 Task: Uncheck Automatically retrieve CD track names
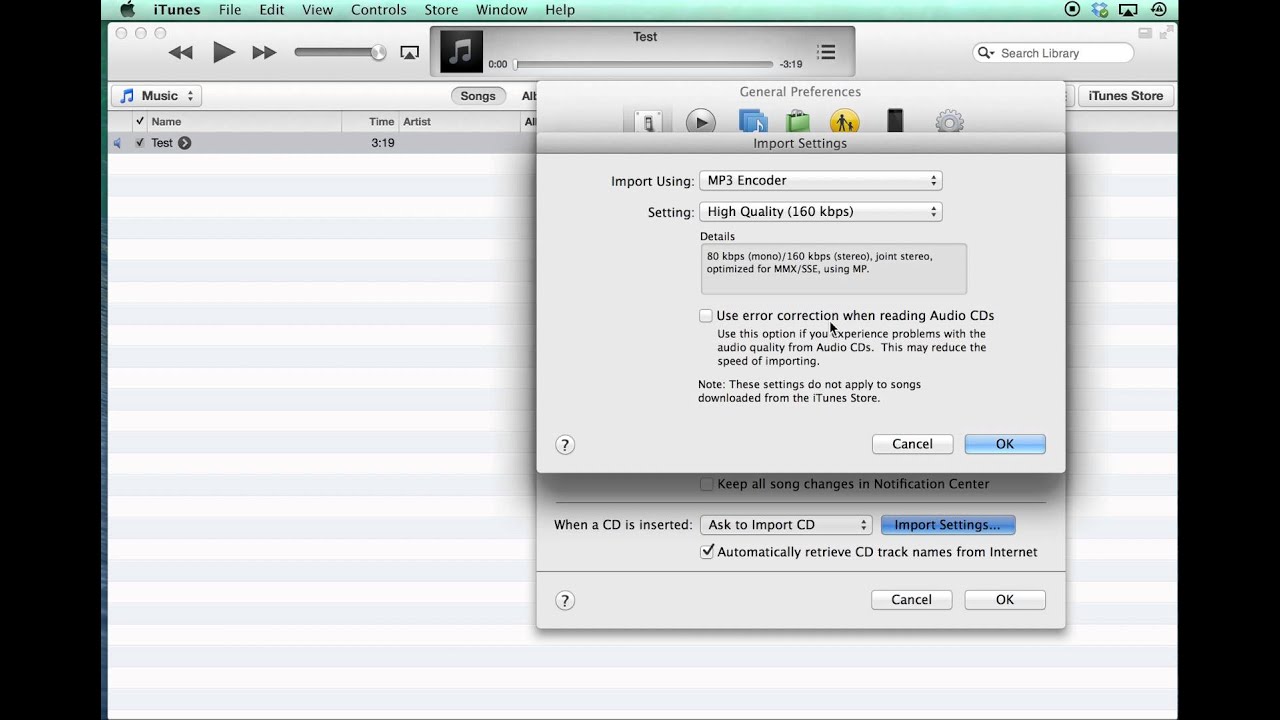707,552
